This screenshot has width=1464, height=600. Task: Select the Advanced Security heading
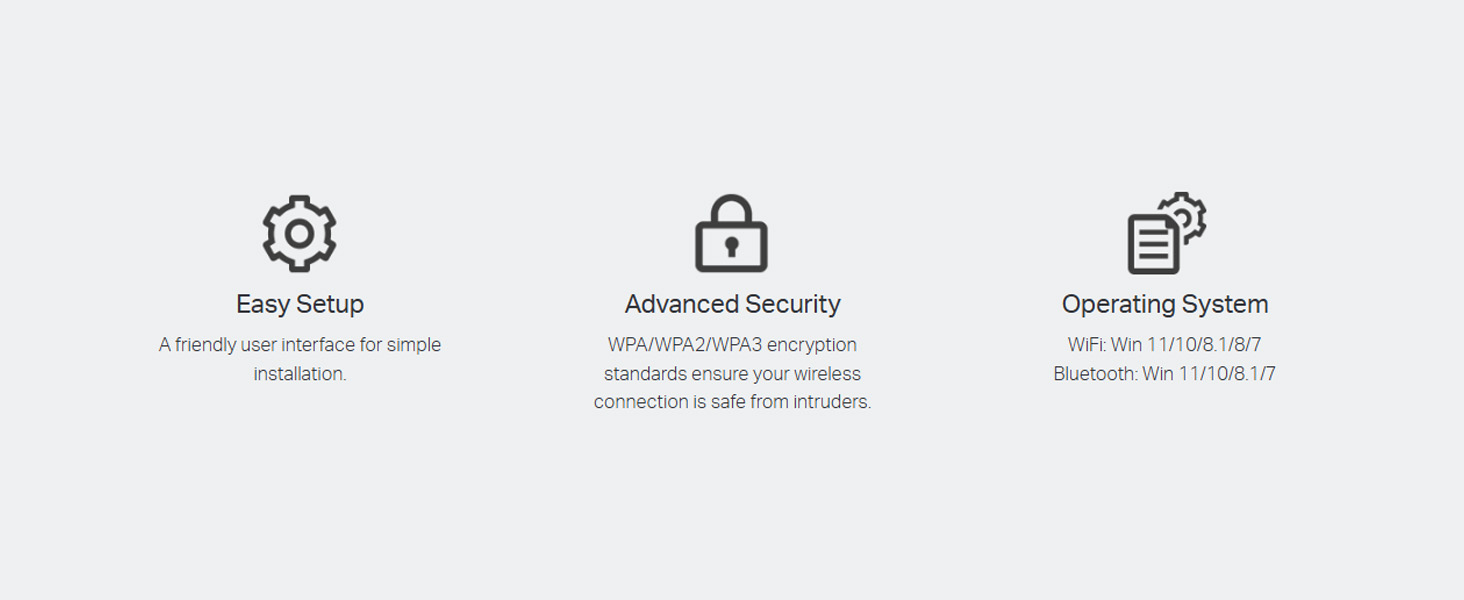tap(732, 304)
